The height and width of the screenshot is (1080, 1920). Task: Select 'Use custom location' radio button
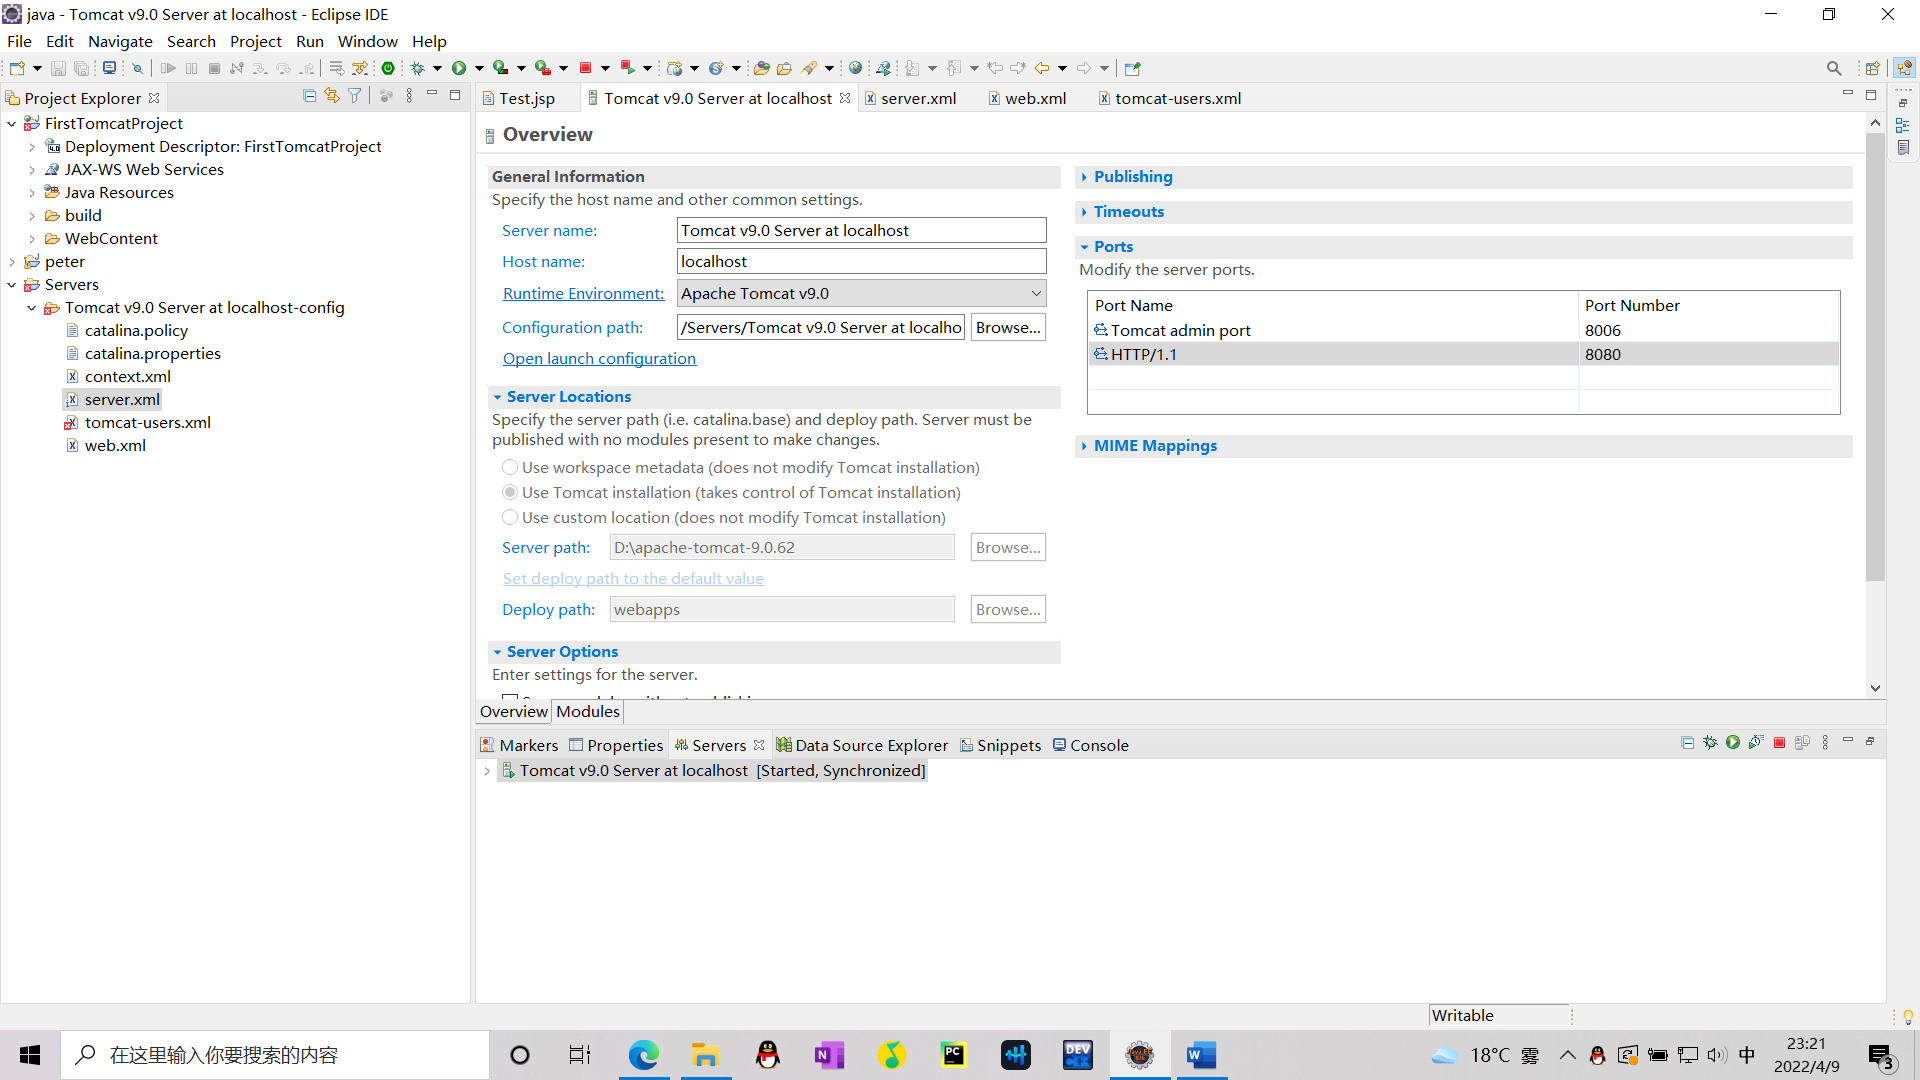[x=510, y=517]
